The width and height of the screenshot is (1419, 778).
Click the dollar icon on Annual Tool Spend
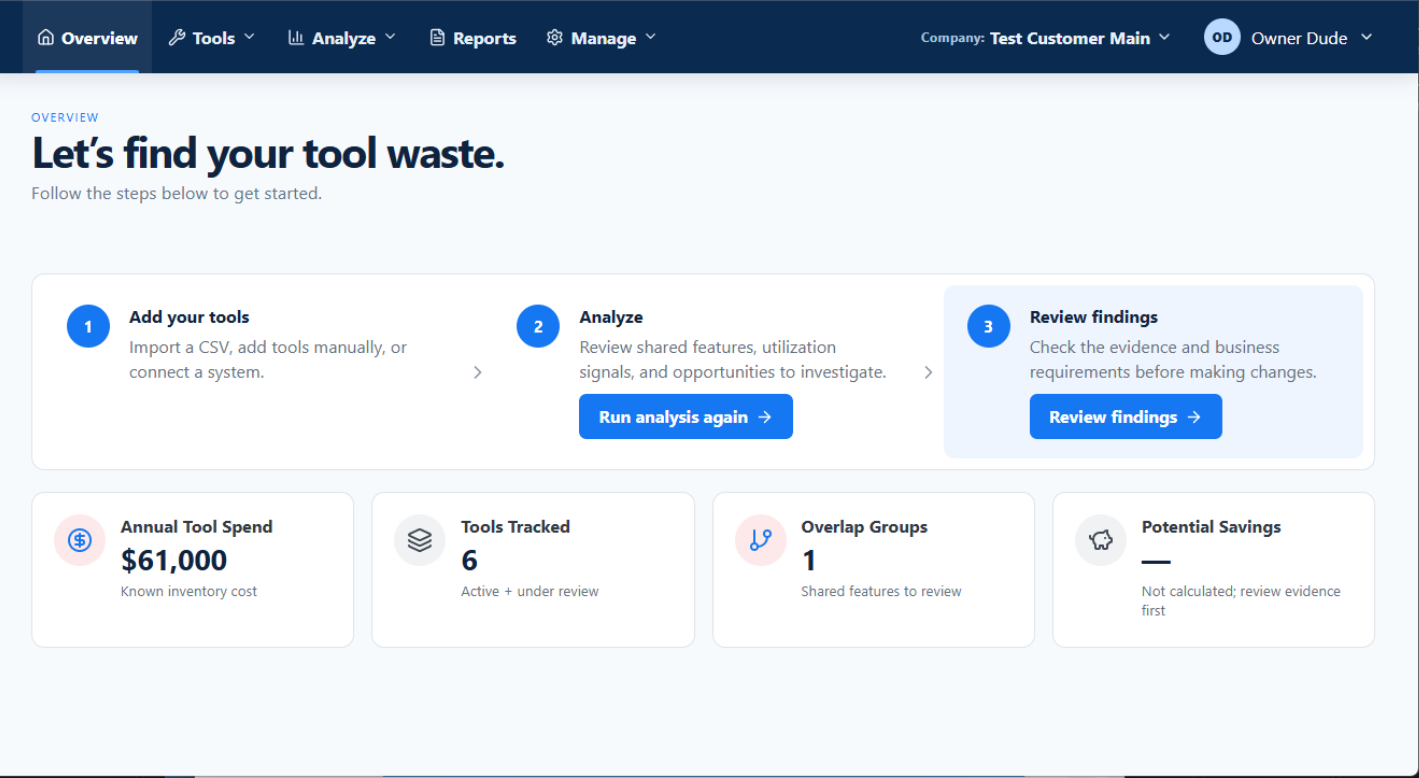(x=80, y=540)
